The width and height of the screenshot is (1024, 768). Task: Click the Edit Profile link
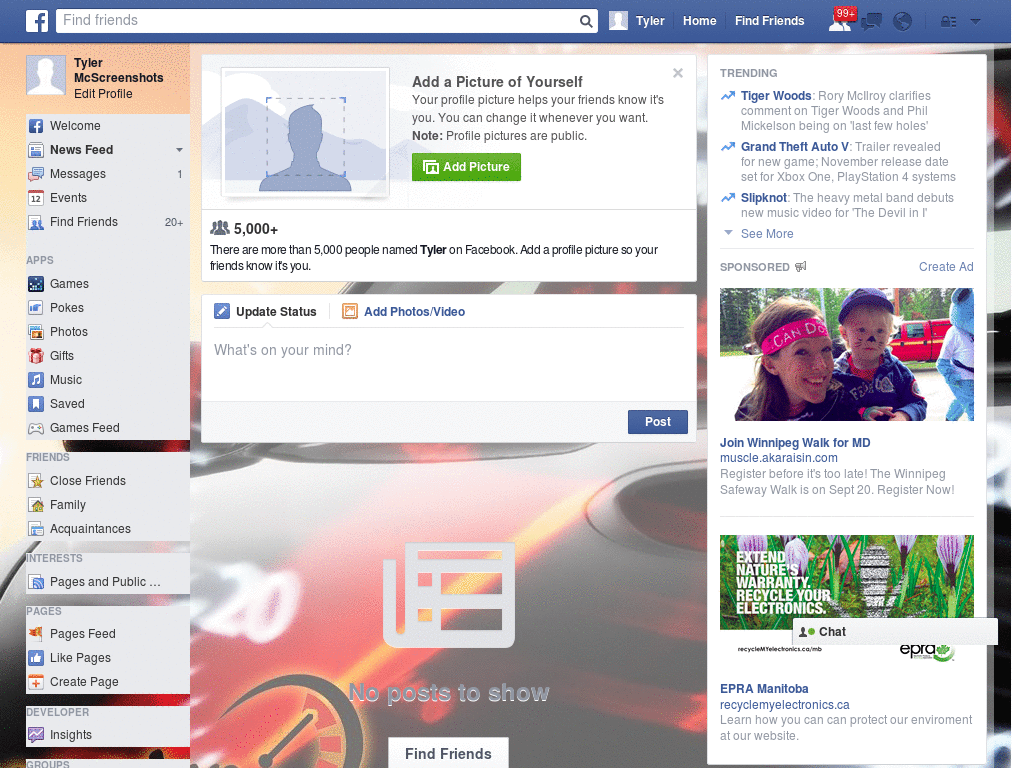click(103, 93)
